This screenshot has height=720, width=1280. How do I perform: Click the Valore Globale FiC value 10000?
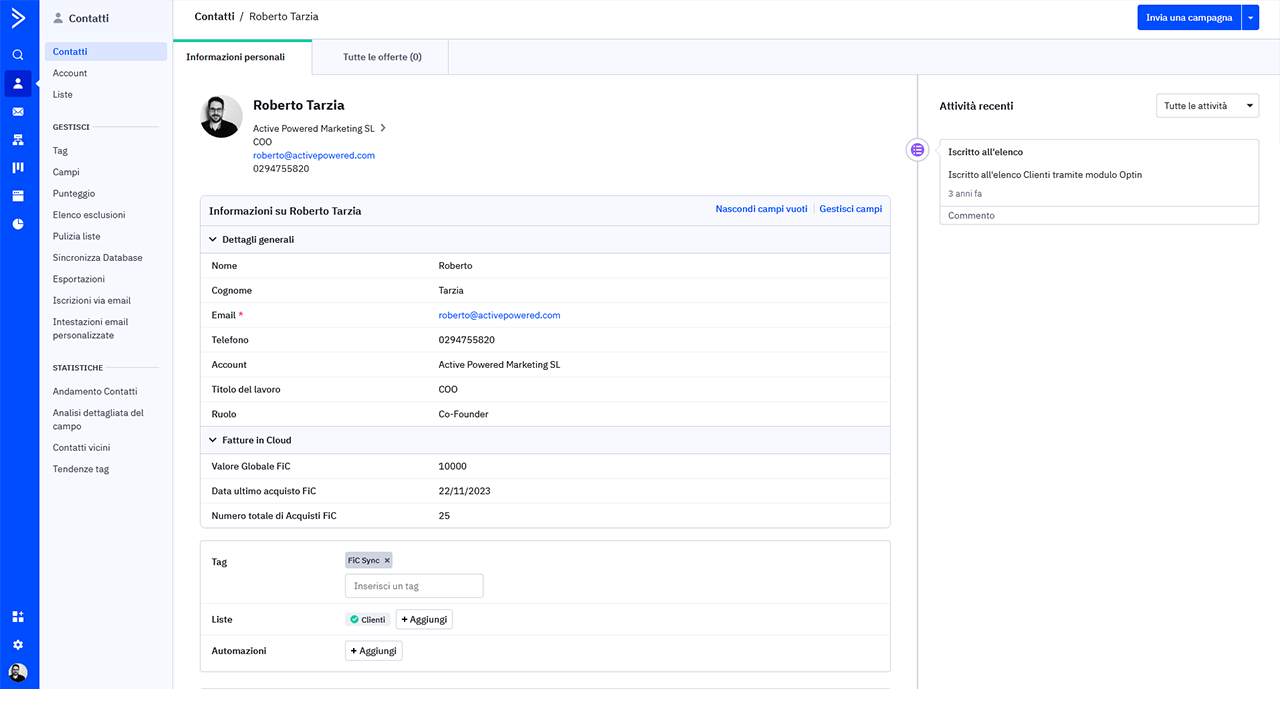click(x=452, y=466)
